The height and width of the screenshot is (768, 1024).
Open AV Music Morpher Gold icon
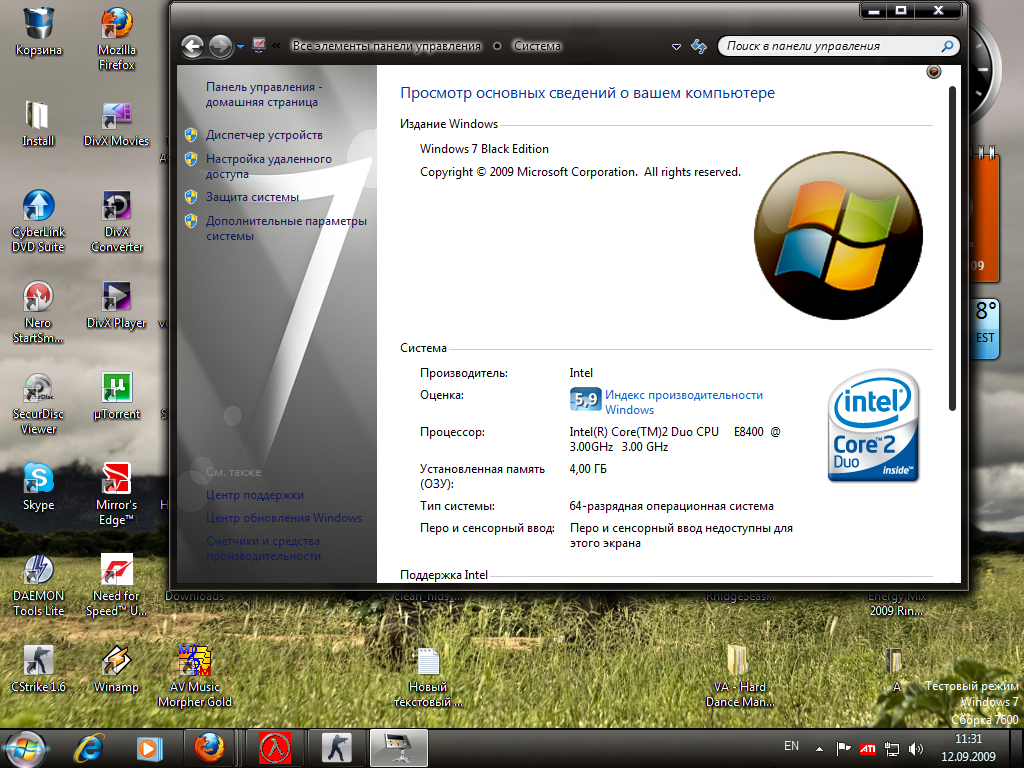coord(195,676)
